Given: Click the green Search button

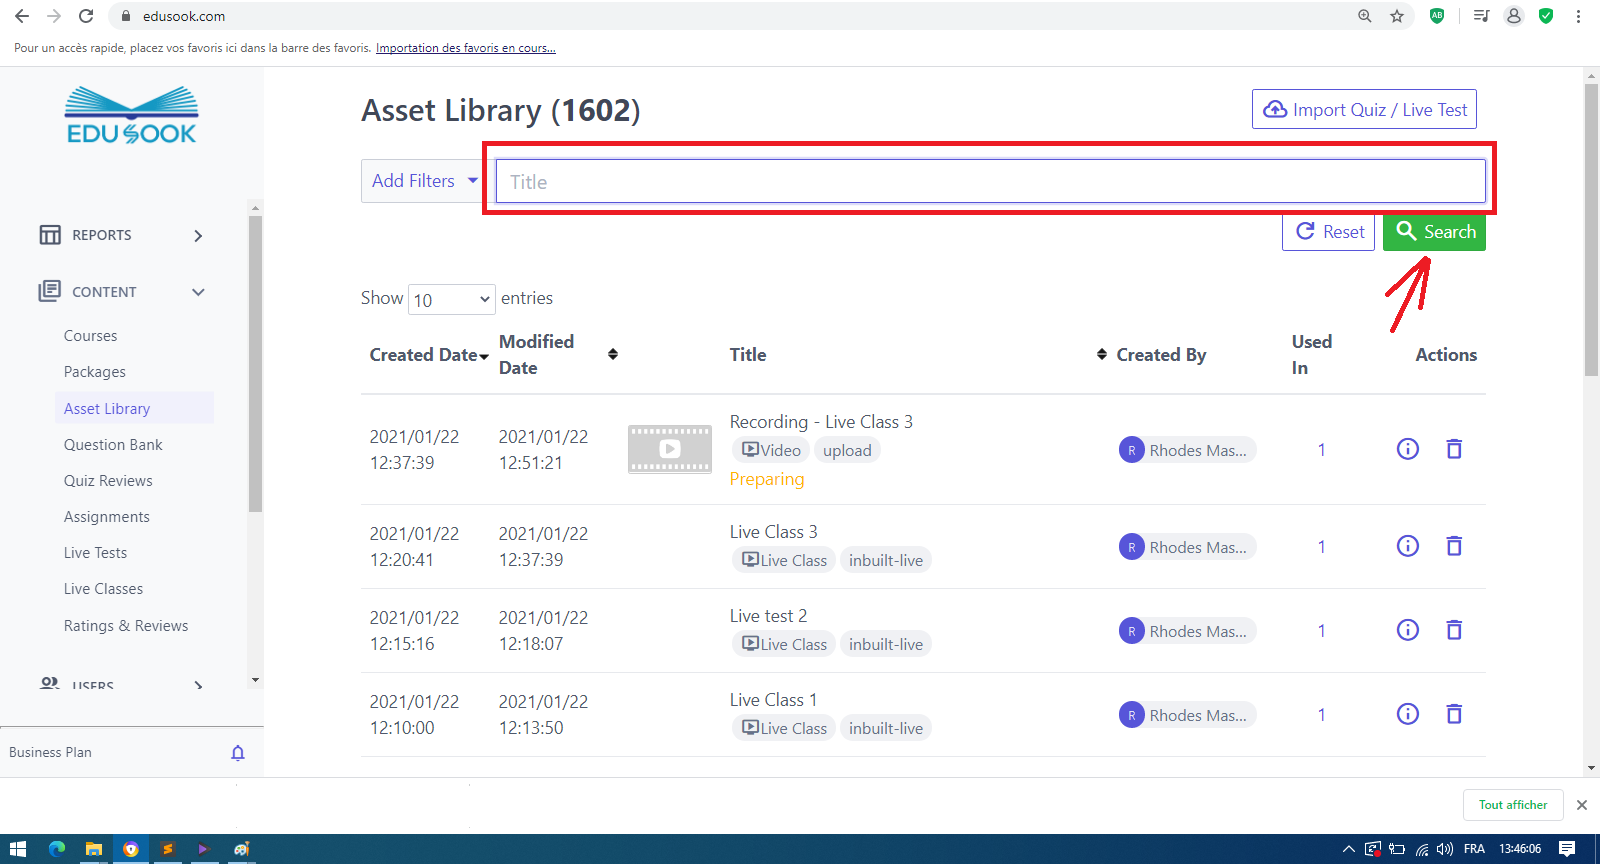Looking at the screenshot, I should coord(1434,232).
